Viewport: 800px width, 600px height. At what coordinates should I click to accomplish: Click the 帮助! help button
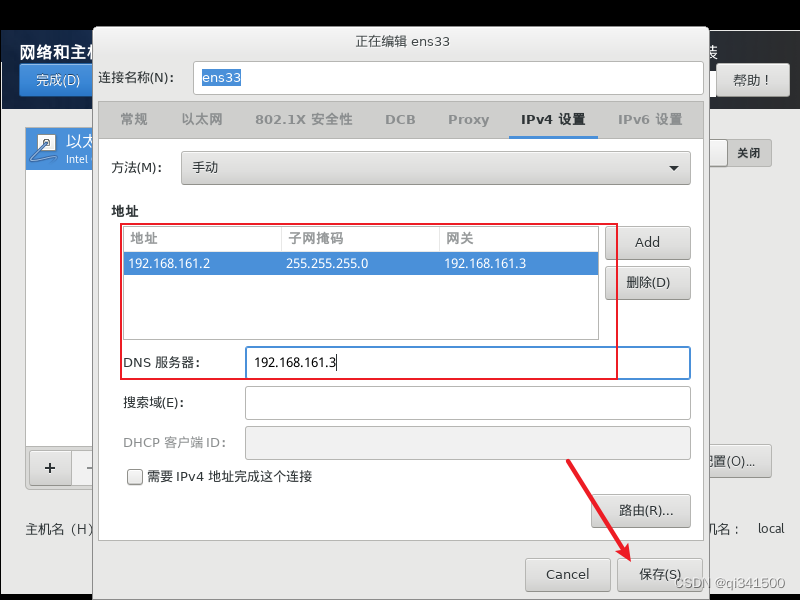coord(753,80)
